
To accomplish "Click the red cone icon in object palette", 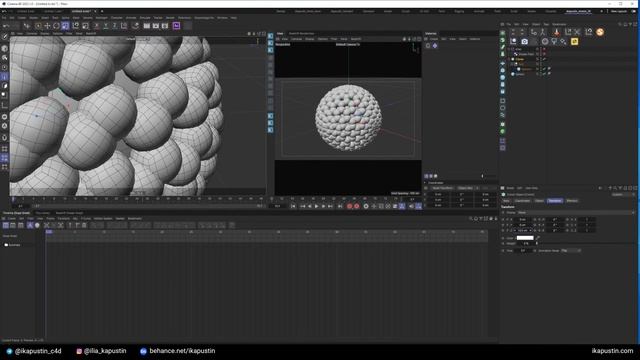I will [557, 32].
